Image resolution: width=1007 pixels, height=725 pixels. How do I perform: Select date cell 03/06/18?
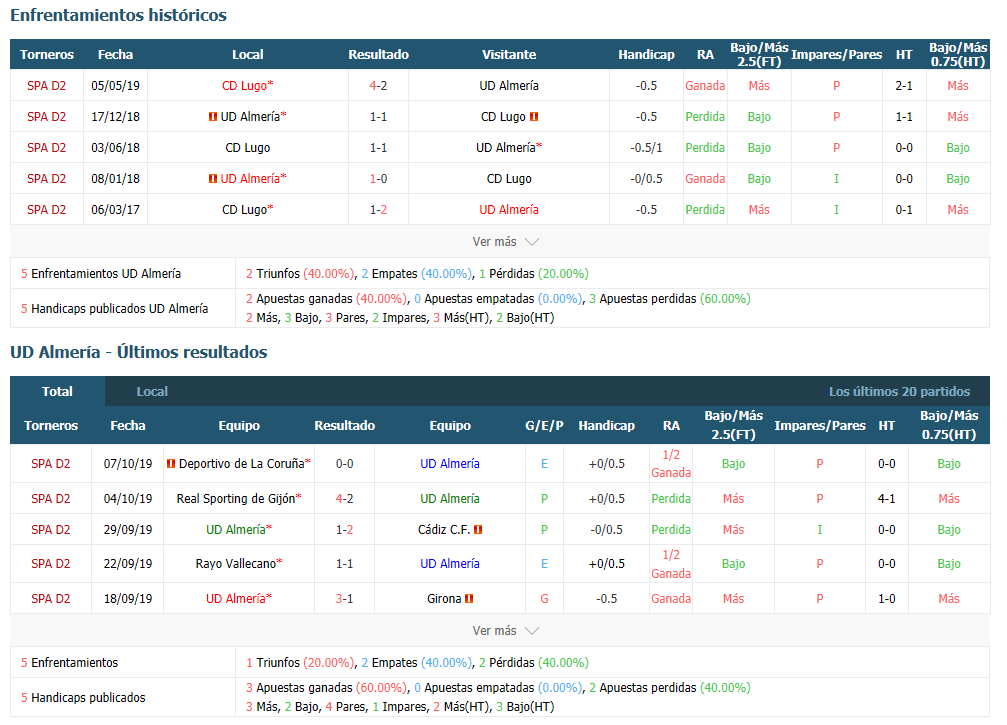116,148
